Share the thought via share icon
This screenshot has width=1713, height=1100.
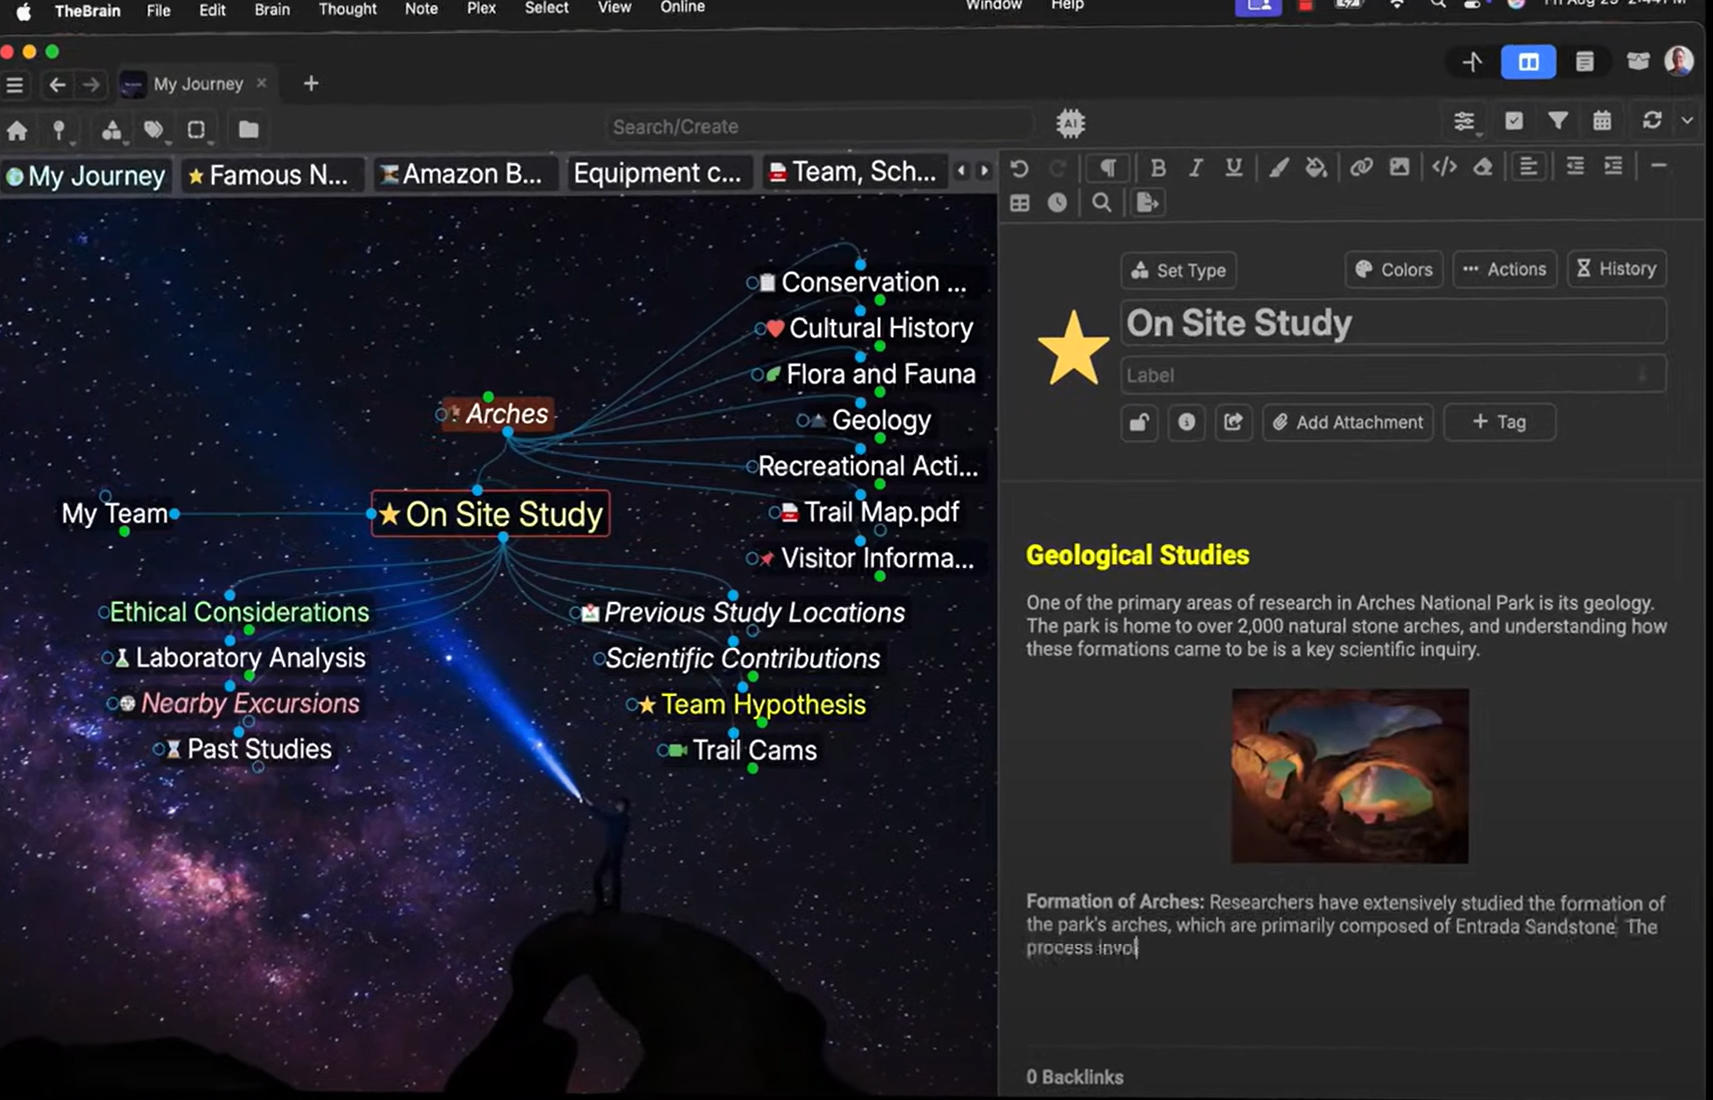1233,422
